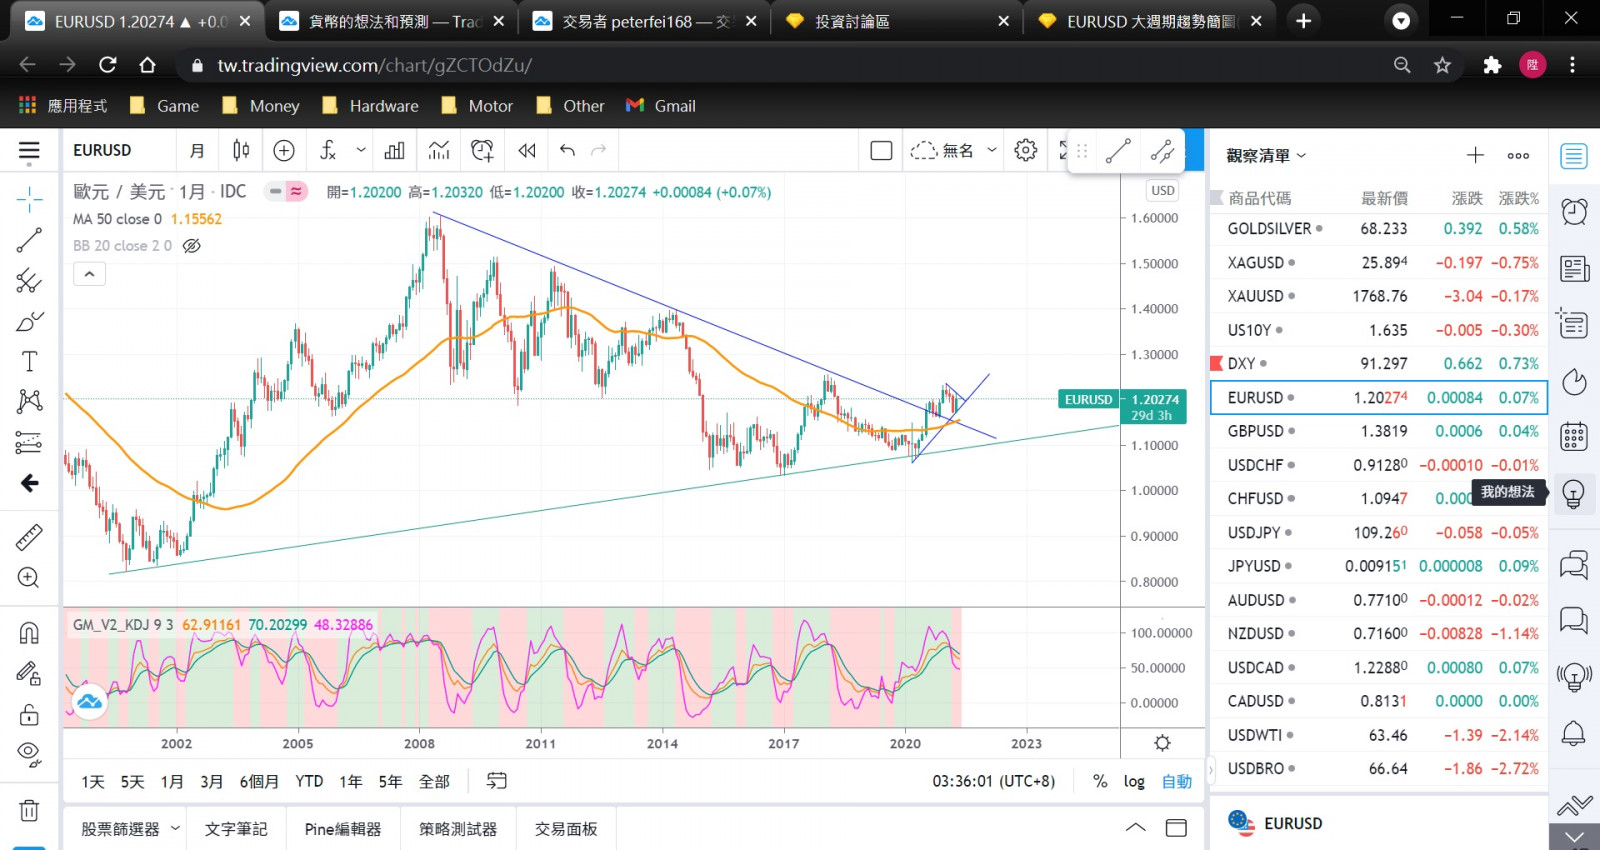The height and width of the screenshot is (850, 1600).
Task: Collapse the indicator legend chevron
Action: point(89,274)
